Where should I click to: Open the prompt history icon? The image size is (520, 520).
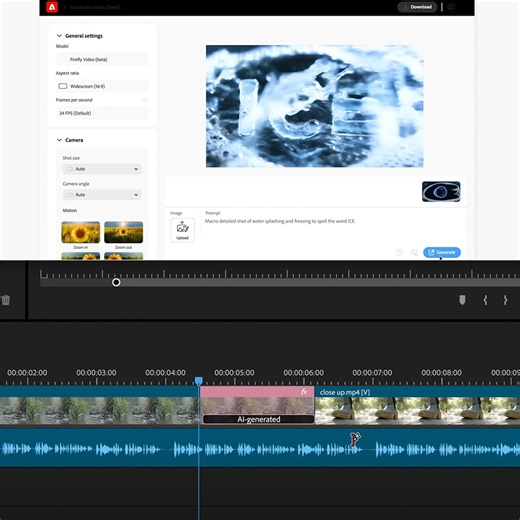coord(399,252)
